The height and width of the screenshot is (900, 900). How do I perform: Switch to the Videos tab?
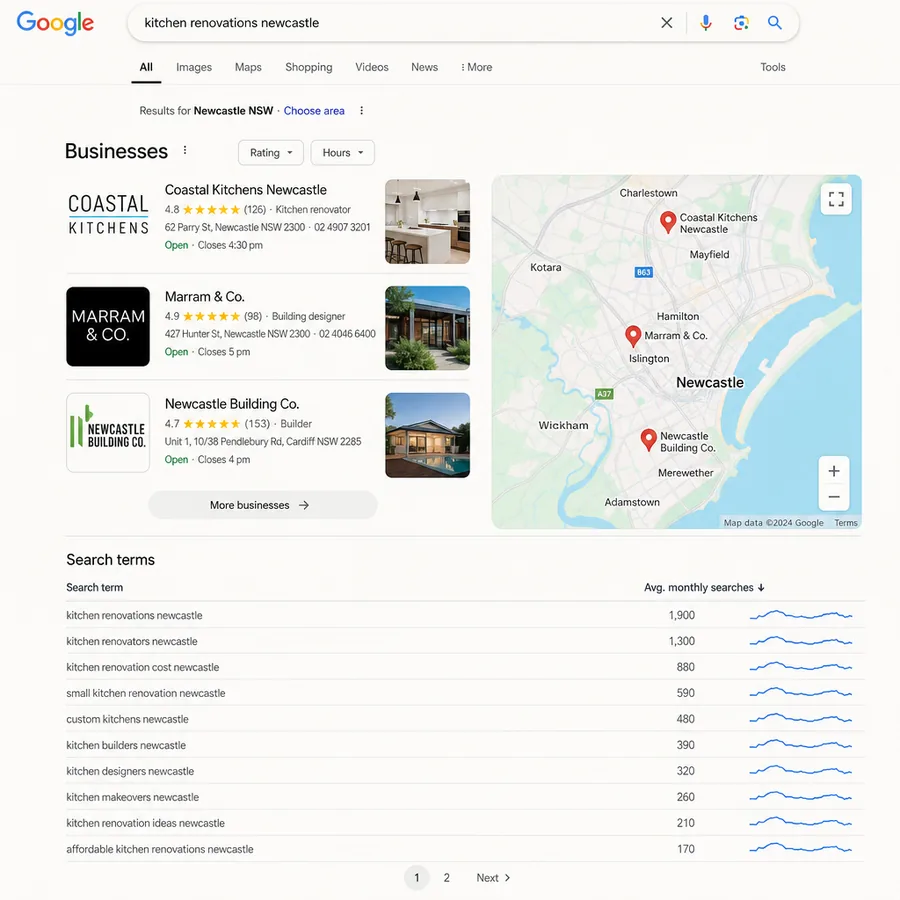click(x=372, y=67)
